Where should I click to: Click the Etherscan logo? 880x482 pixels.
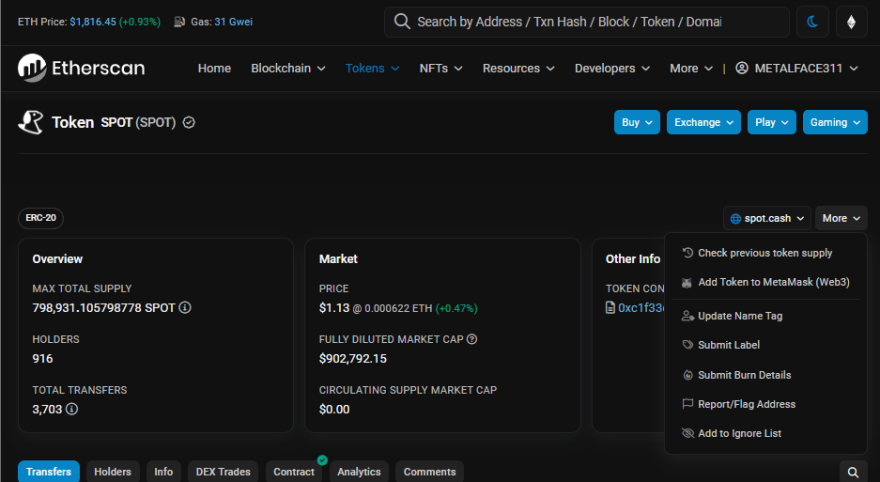pos(81,68)
